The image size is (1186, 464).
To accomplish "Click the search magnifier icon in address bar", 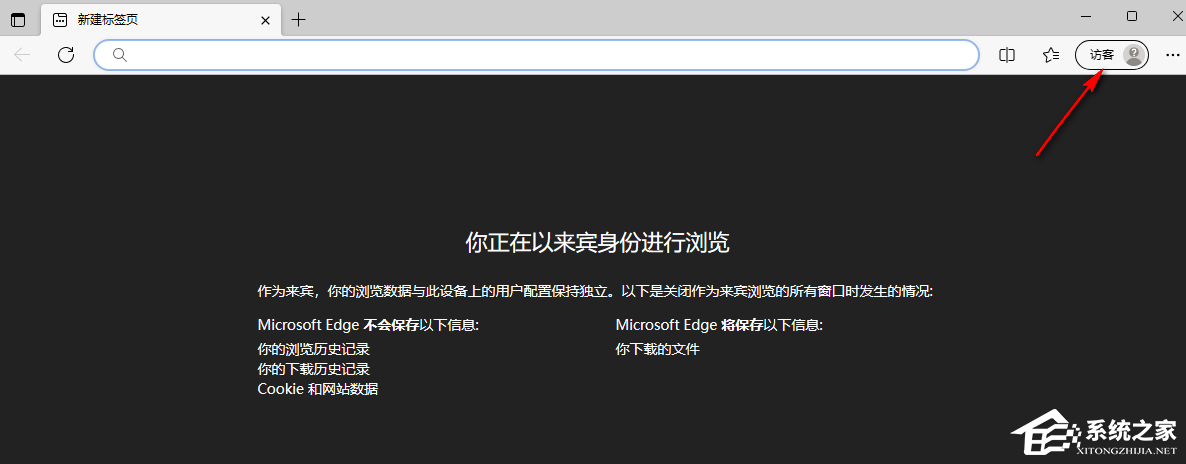I will click(120, 54).
